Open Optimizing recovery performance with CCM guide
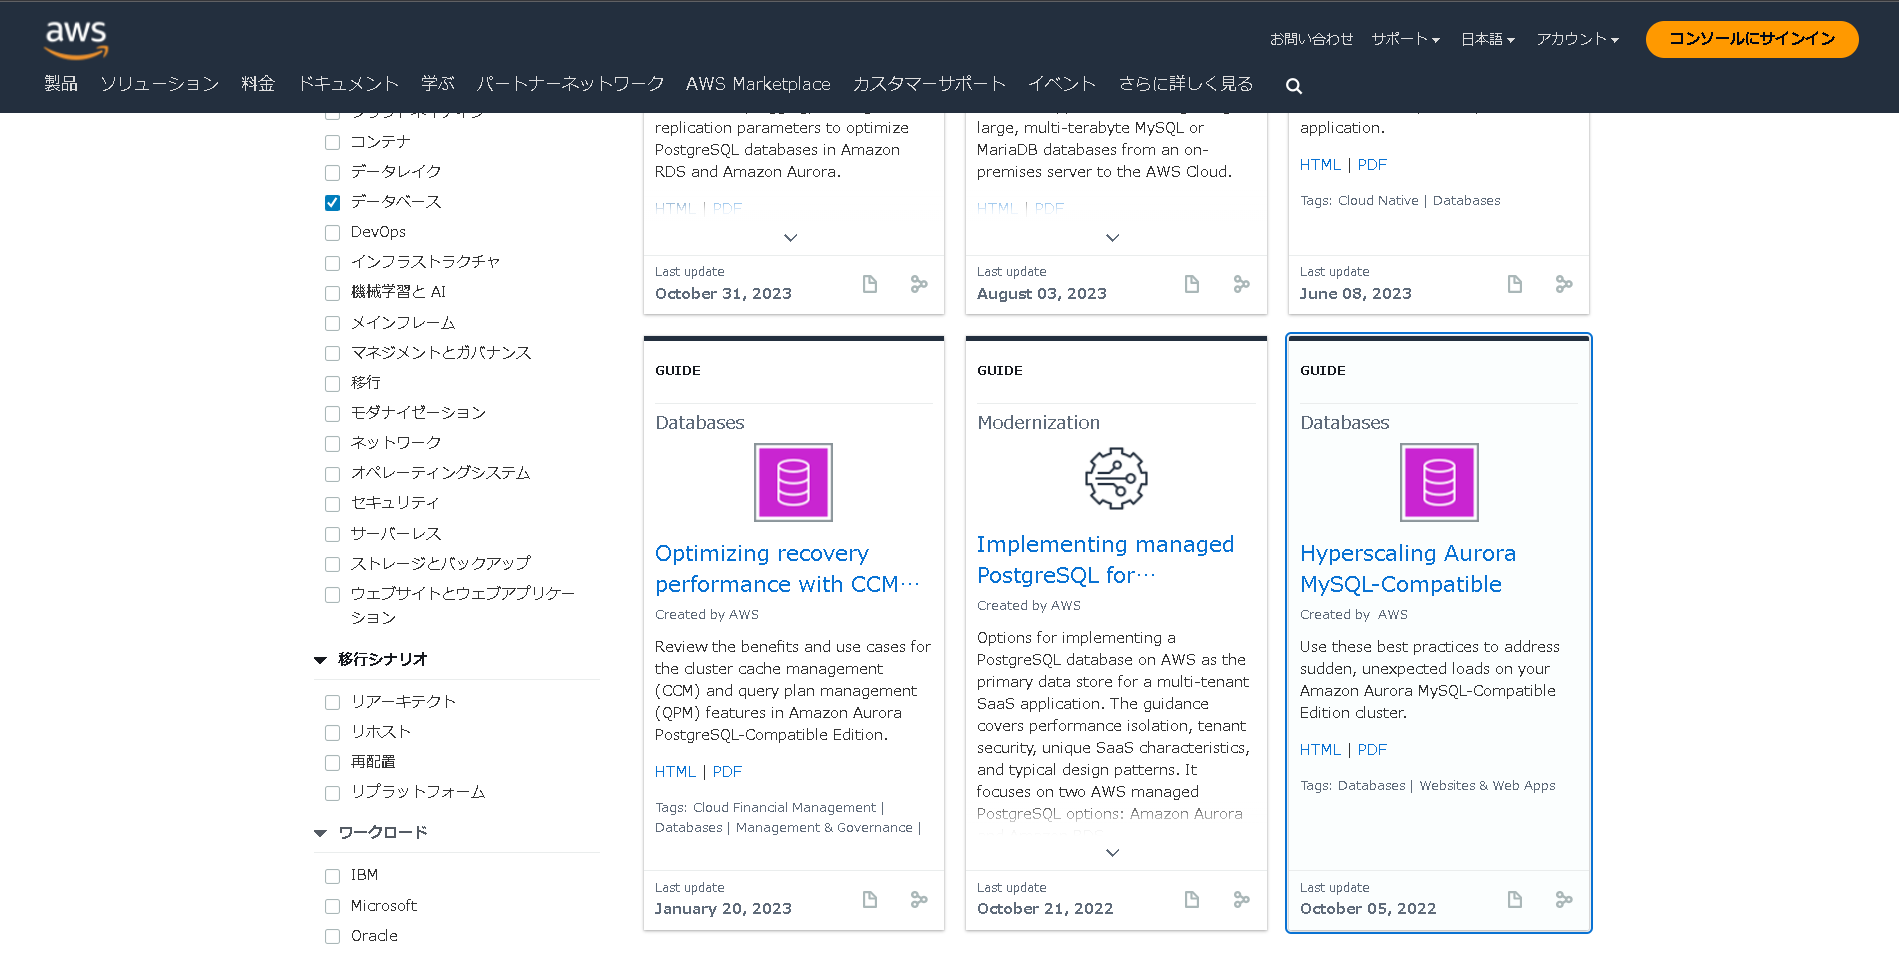1899x955 pixels. click(787, 568)
